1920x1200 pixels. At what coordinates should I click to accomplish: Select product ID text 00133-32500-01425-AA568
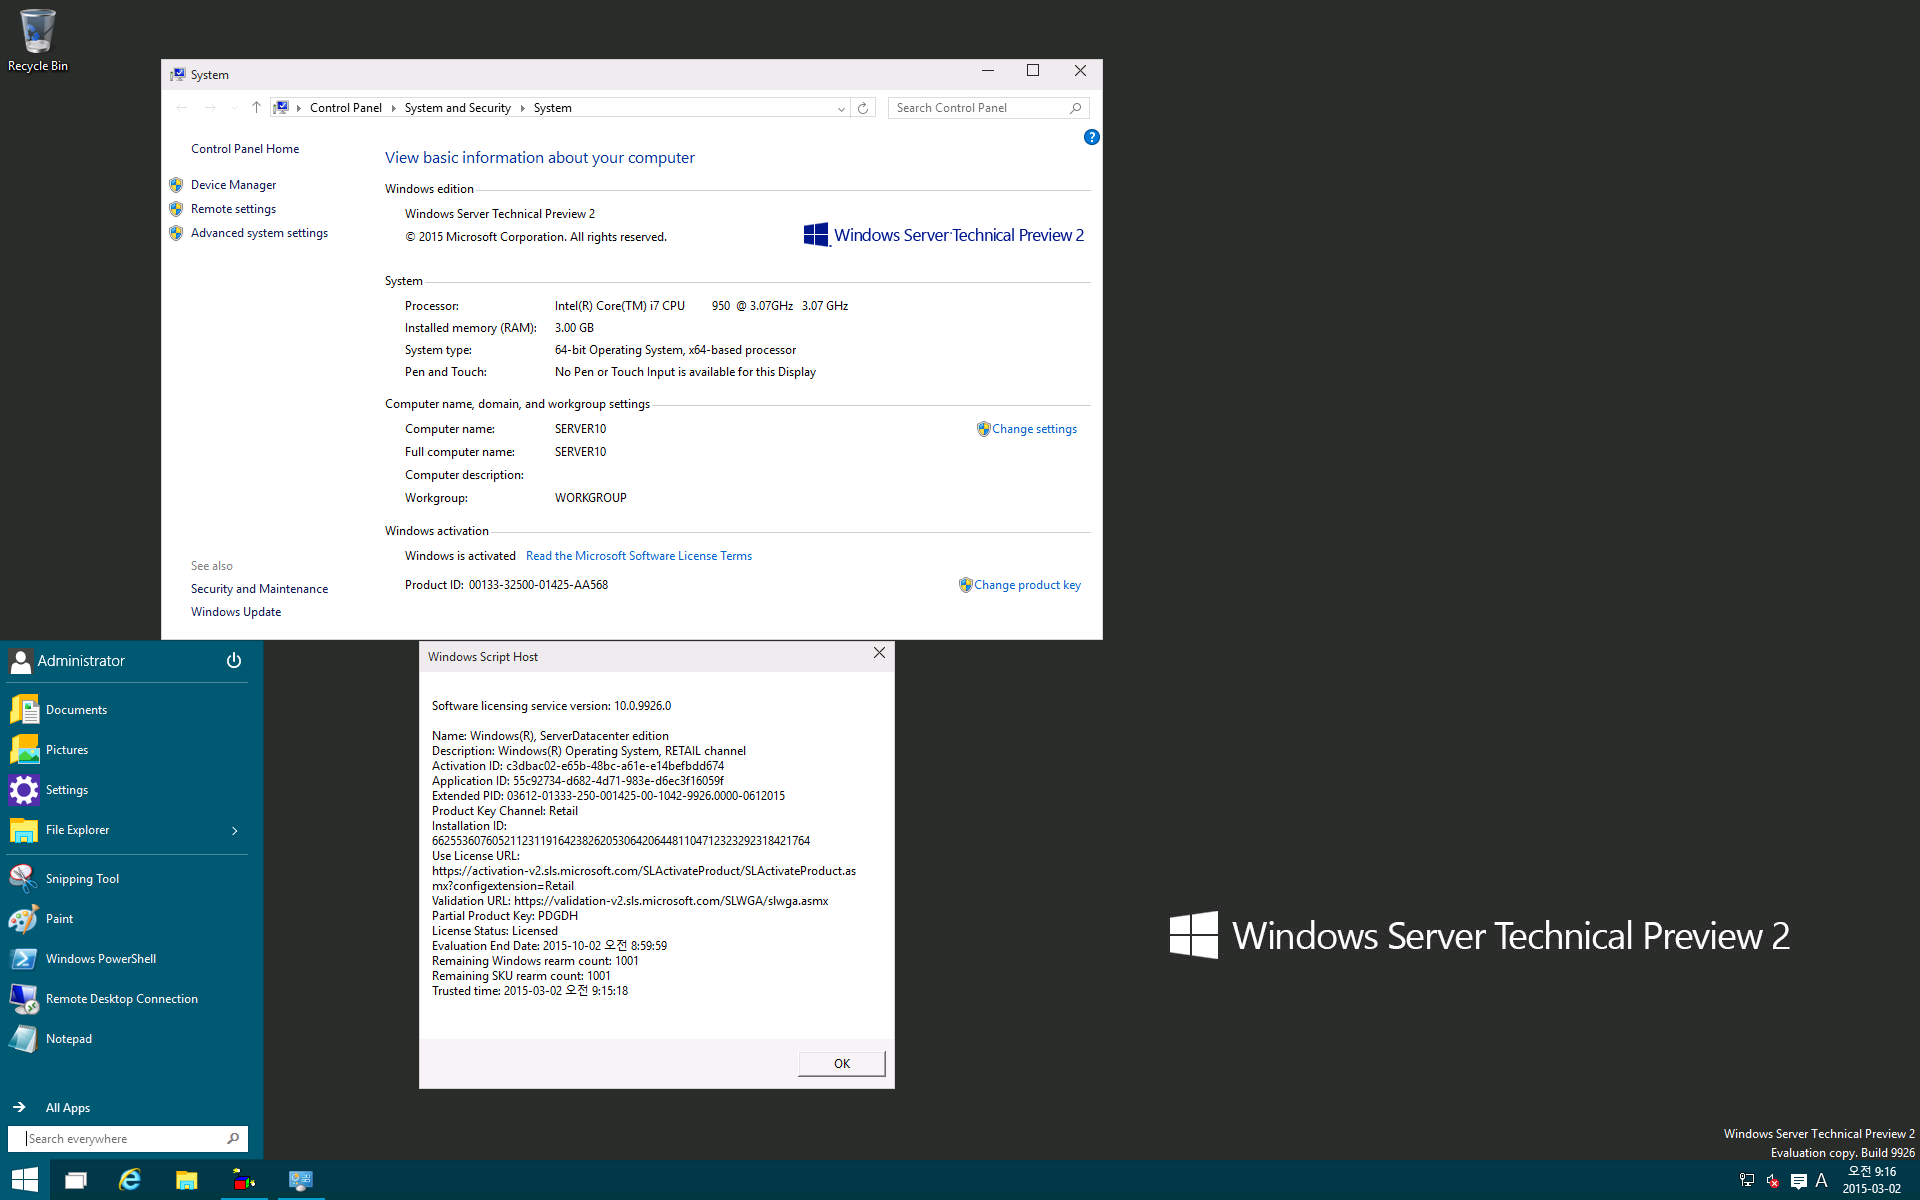pyautogui.click(x=538, y=585)
